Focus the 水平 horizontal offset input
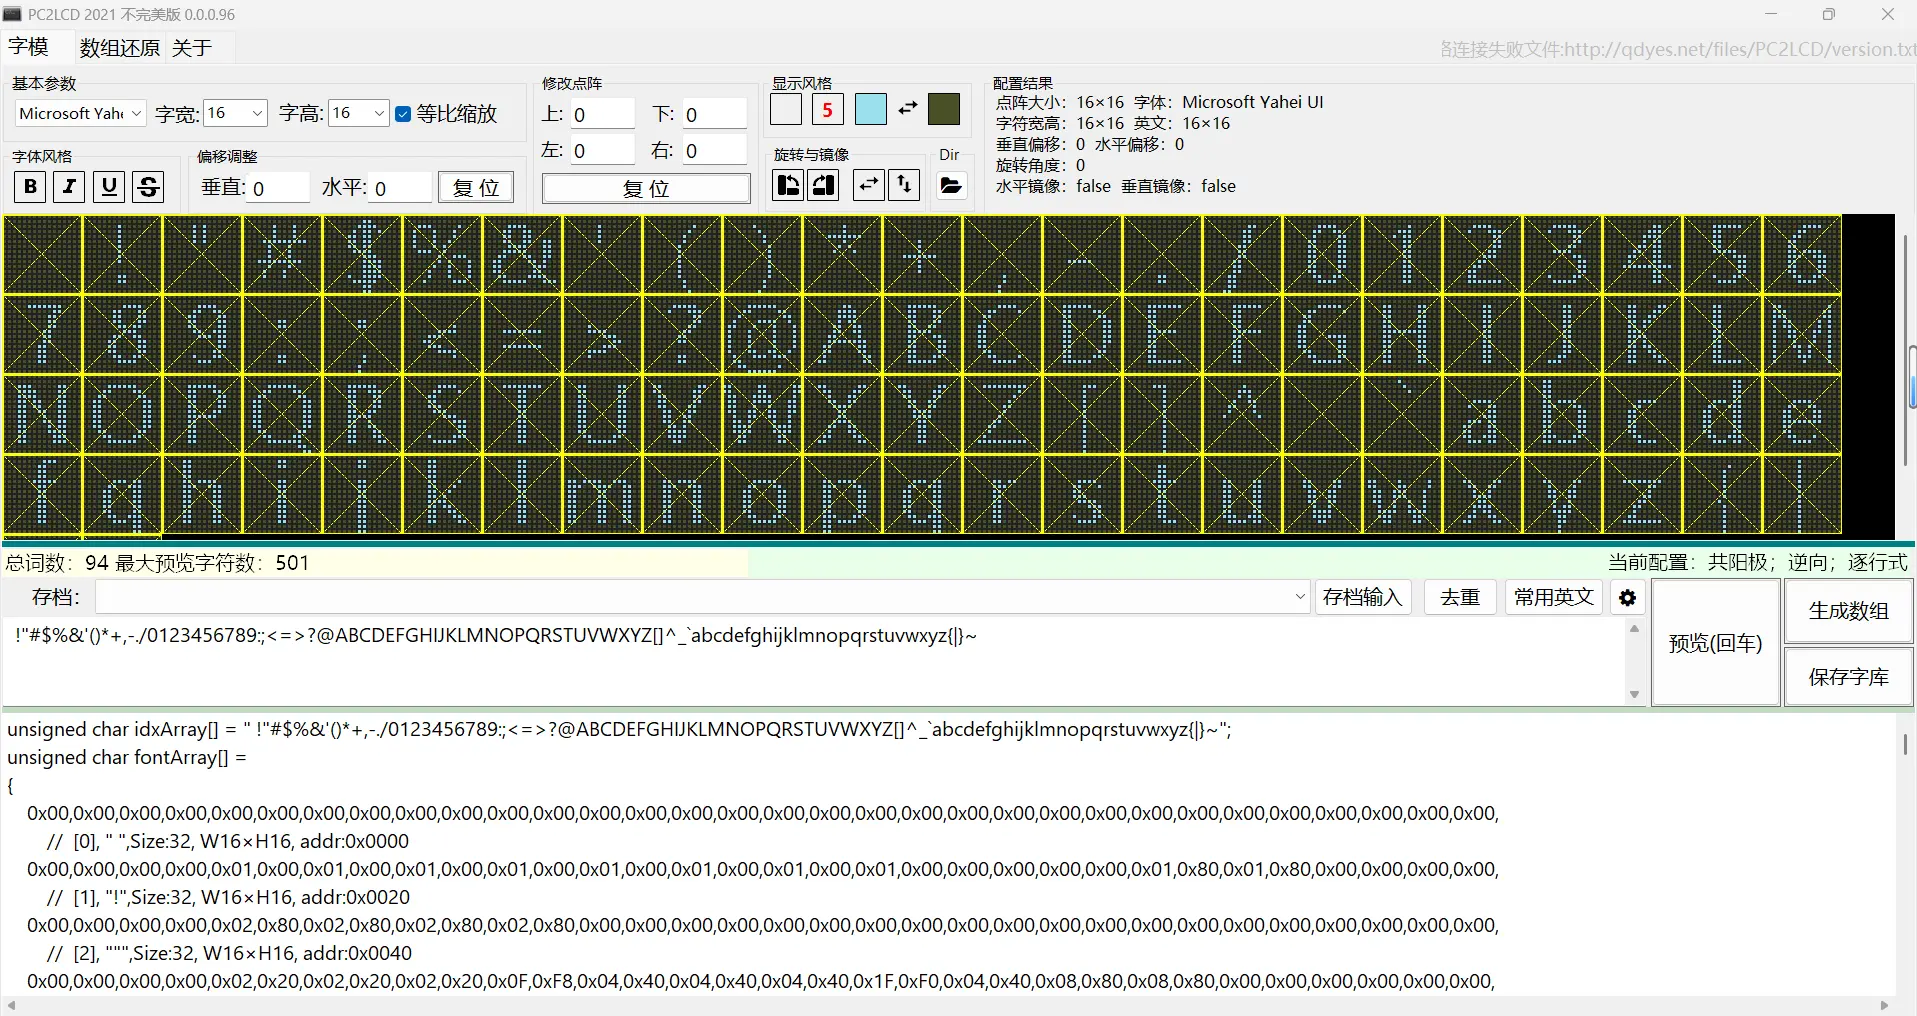The height and width of the screenshot is (1016, 1917). coord(401,188)
